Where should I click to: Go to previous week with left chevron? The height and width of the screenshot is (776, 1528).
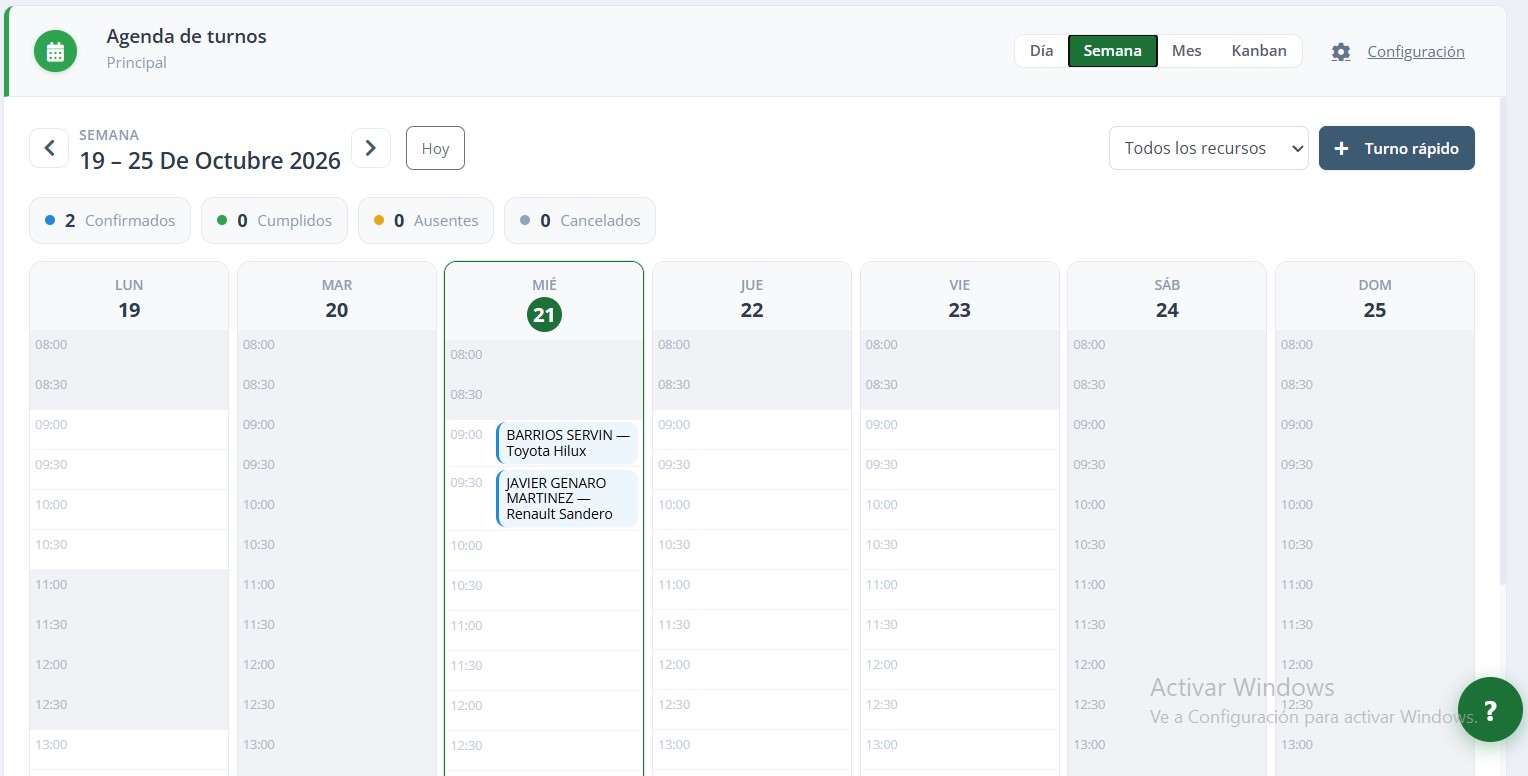click(x=49, y=148)
